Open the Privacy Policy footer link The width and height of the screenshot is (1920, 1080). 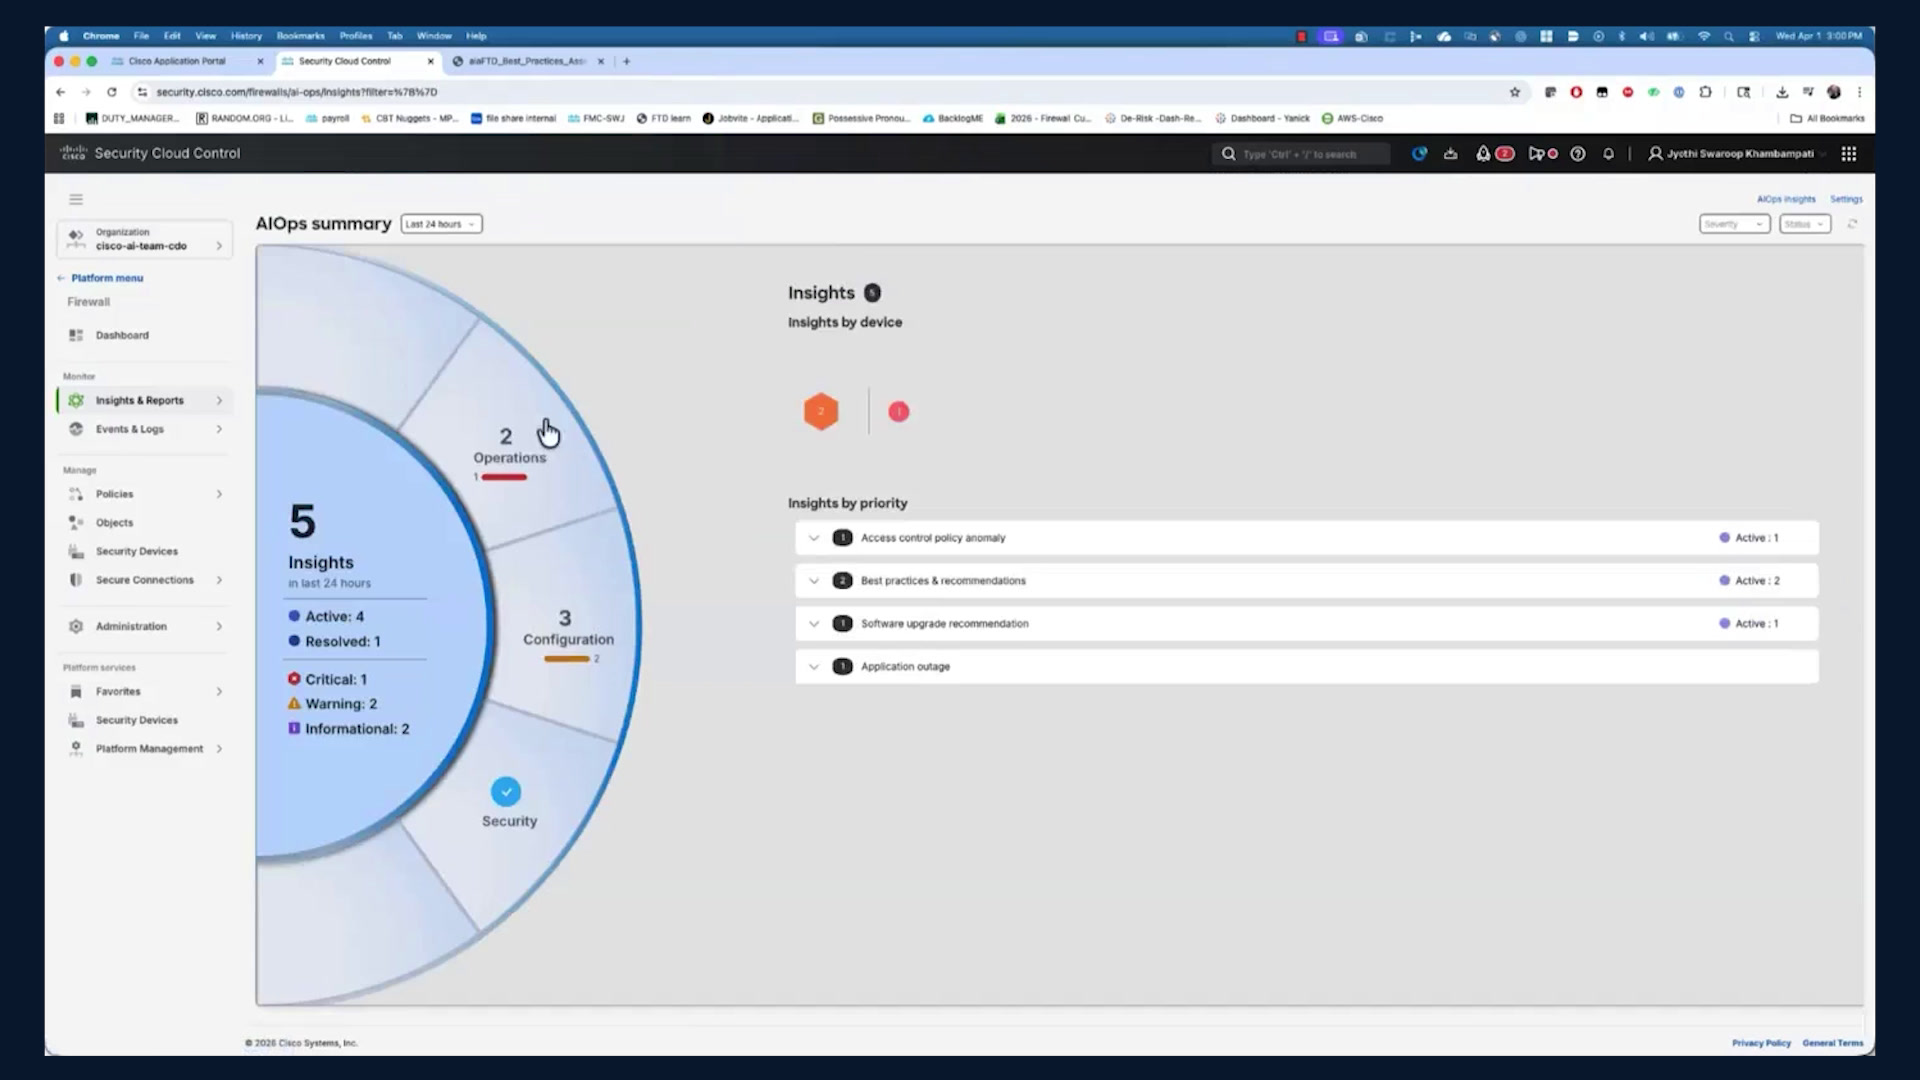point(1761,1043)
